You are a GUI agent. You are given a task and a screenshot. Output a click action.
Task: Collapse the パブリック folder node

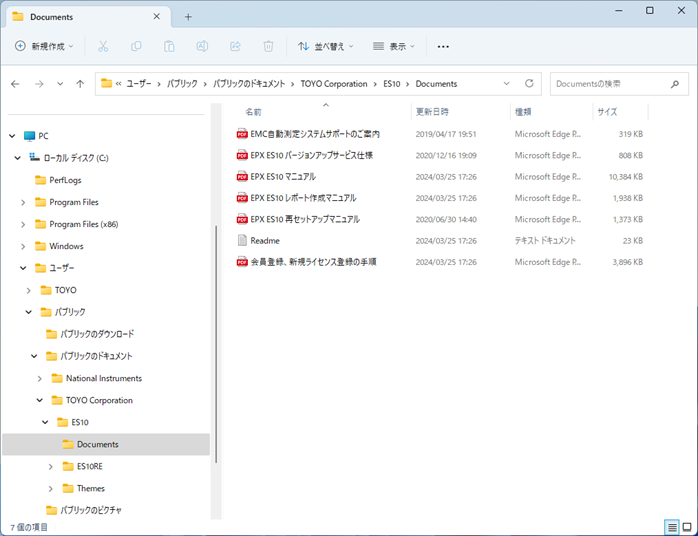click(x=28, y=312)
